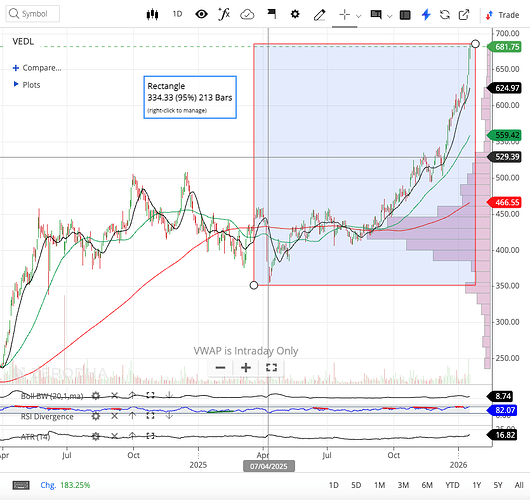Viewport: 530px width, 500px height.
Task: Open the Views eye icon menu
Action: pyautogui.click(x=201, y=14)
